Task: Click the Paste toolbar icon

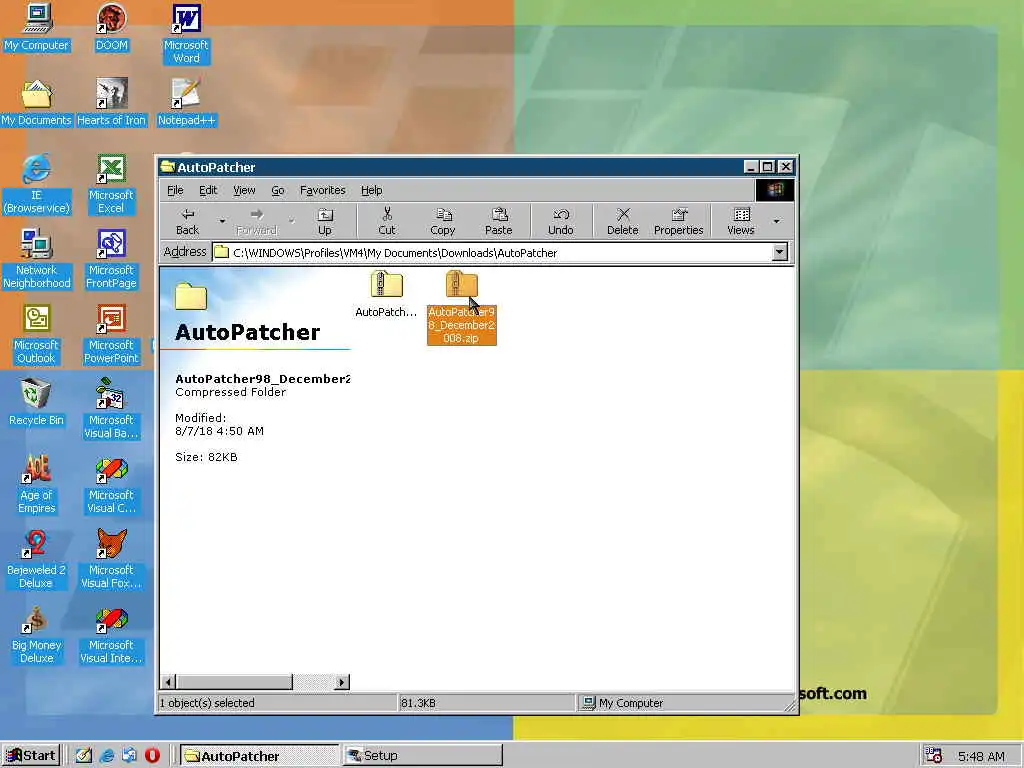Action: (498, 221)
